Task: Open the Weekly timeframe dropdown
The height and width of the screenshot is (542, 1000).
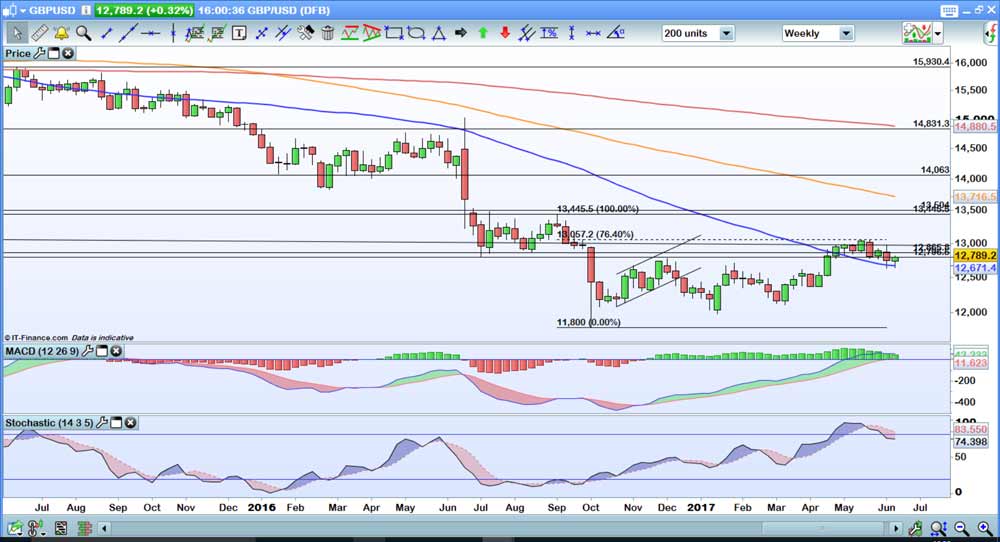Action: click(846, 33)
